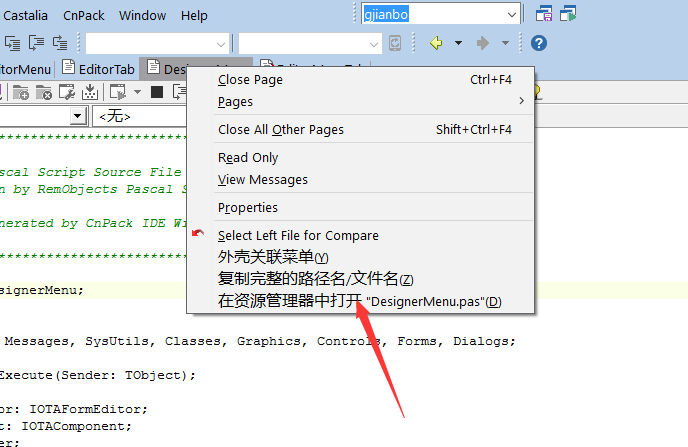
Task: Click the yellow Back navigation arrow
Action: tap(435, 43)
